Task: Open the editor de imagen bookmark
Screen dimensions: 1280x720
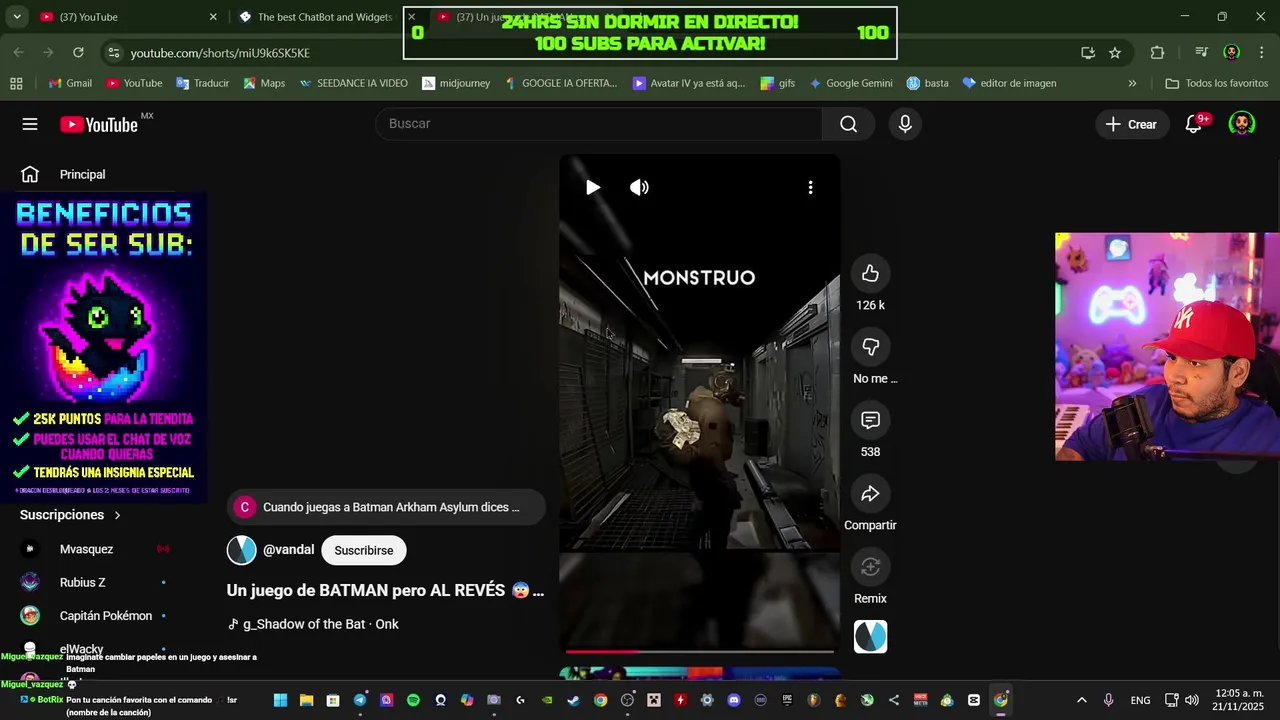Action: (1009, 83)
